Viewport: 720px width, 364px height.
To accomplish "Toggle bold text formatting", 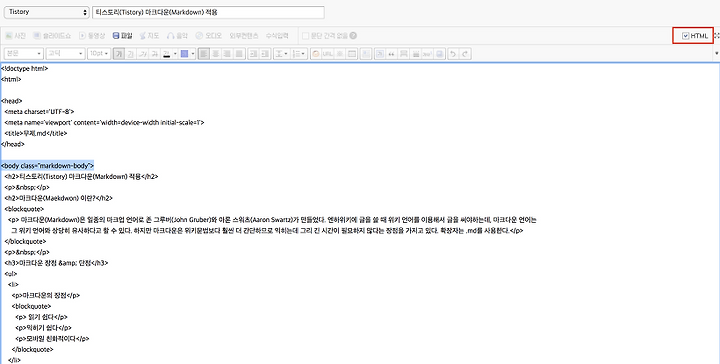I will tap(119, 54).
